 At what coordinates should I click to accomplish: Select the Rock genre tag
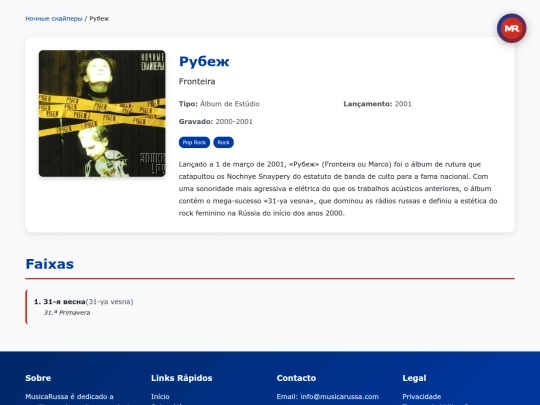pos(224,142)
